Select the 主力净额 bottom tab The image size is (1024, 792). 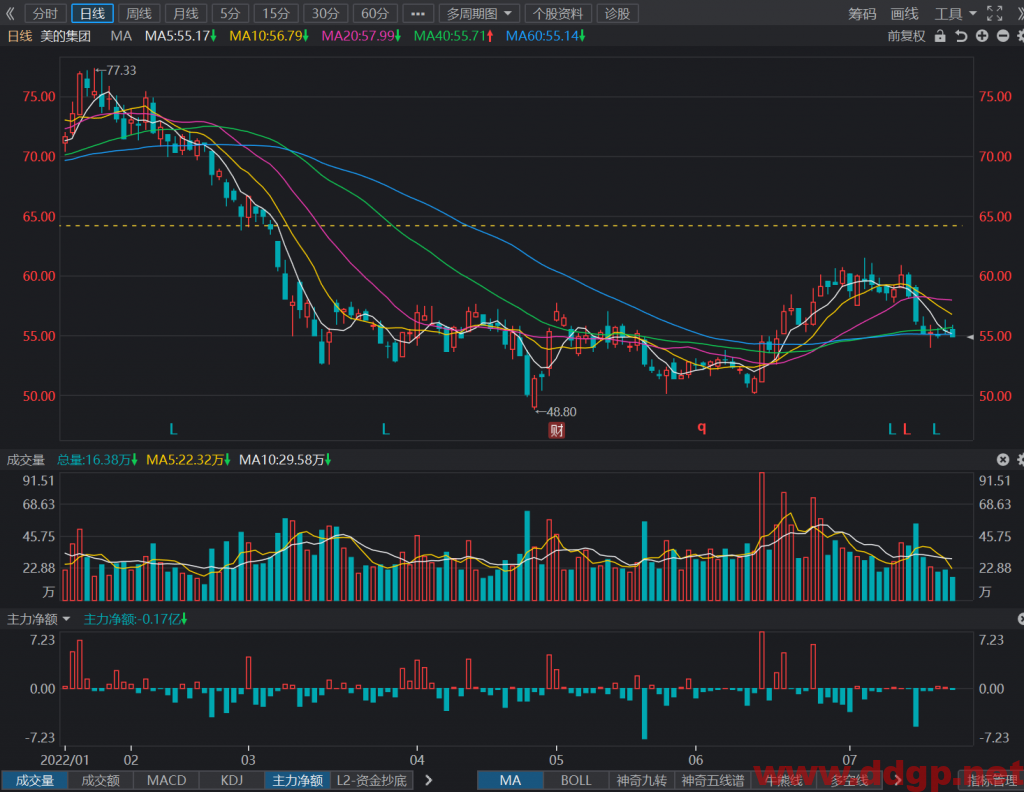point(298,780)
